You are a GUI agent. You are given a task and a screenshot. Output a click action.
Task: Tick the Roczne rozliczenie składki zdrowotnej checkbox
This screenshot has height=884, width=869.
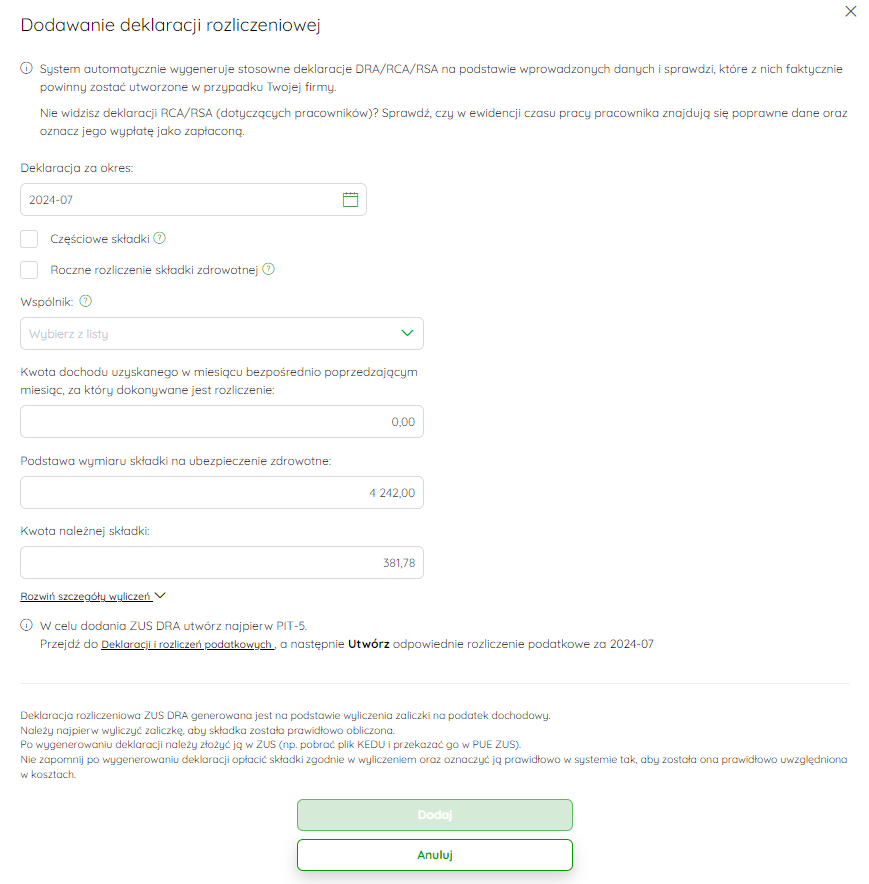point(29,269)
